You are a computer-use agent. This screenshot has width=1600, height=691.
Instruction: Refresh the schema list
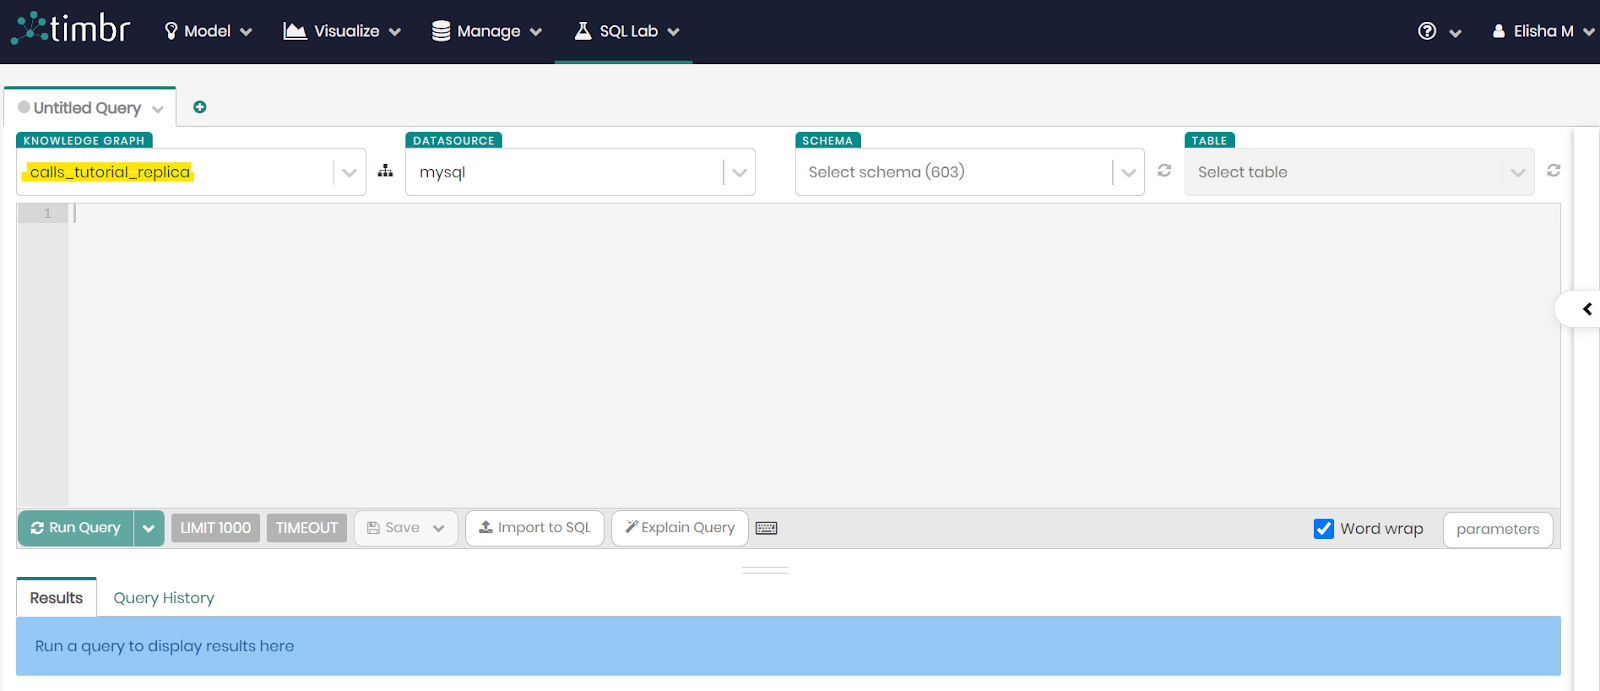pyautogui.click(x=1164, y=171)
